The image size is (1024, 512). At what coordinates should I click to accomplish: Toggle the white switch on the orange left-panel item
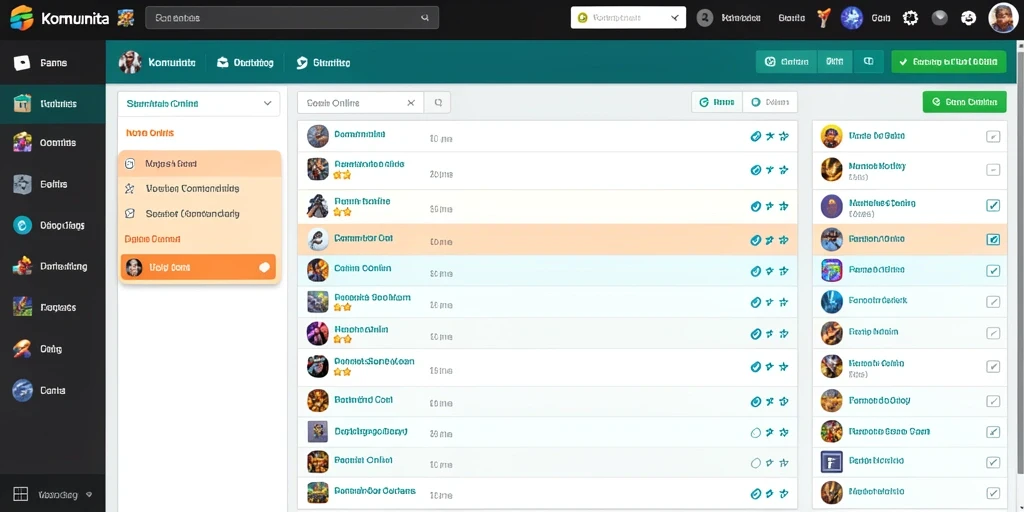264,267
